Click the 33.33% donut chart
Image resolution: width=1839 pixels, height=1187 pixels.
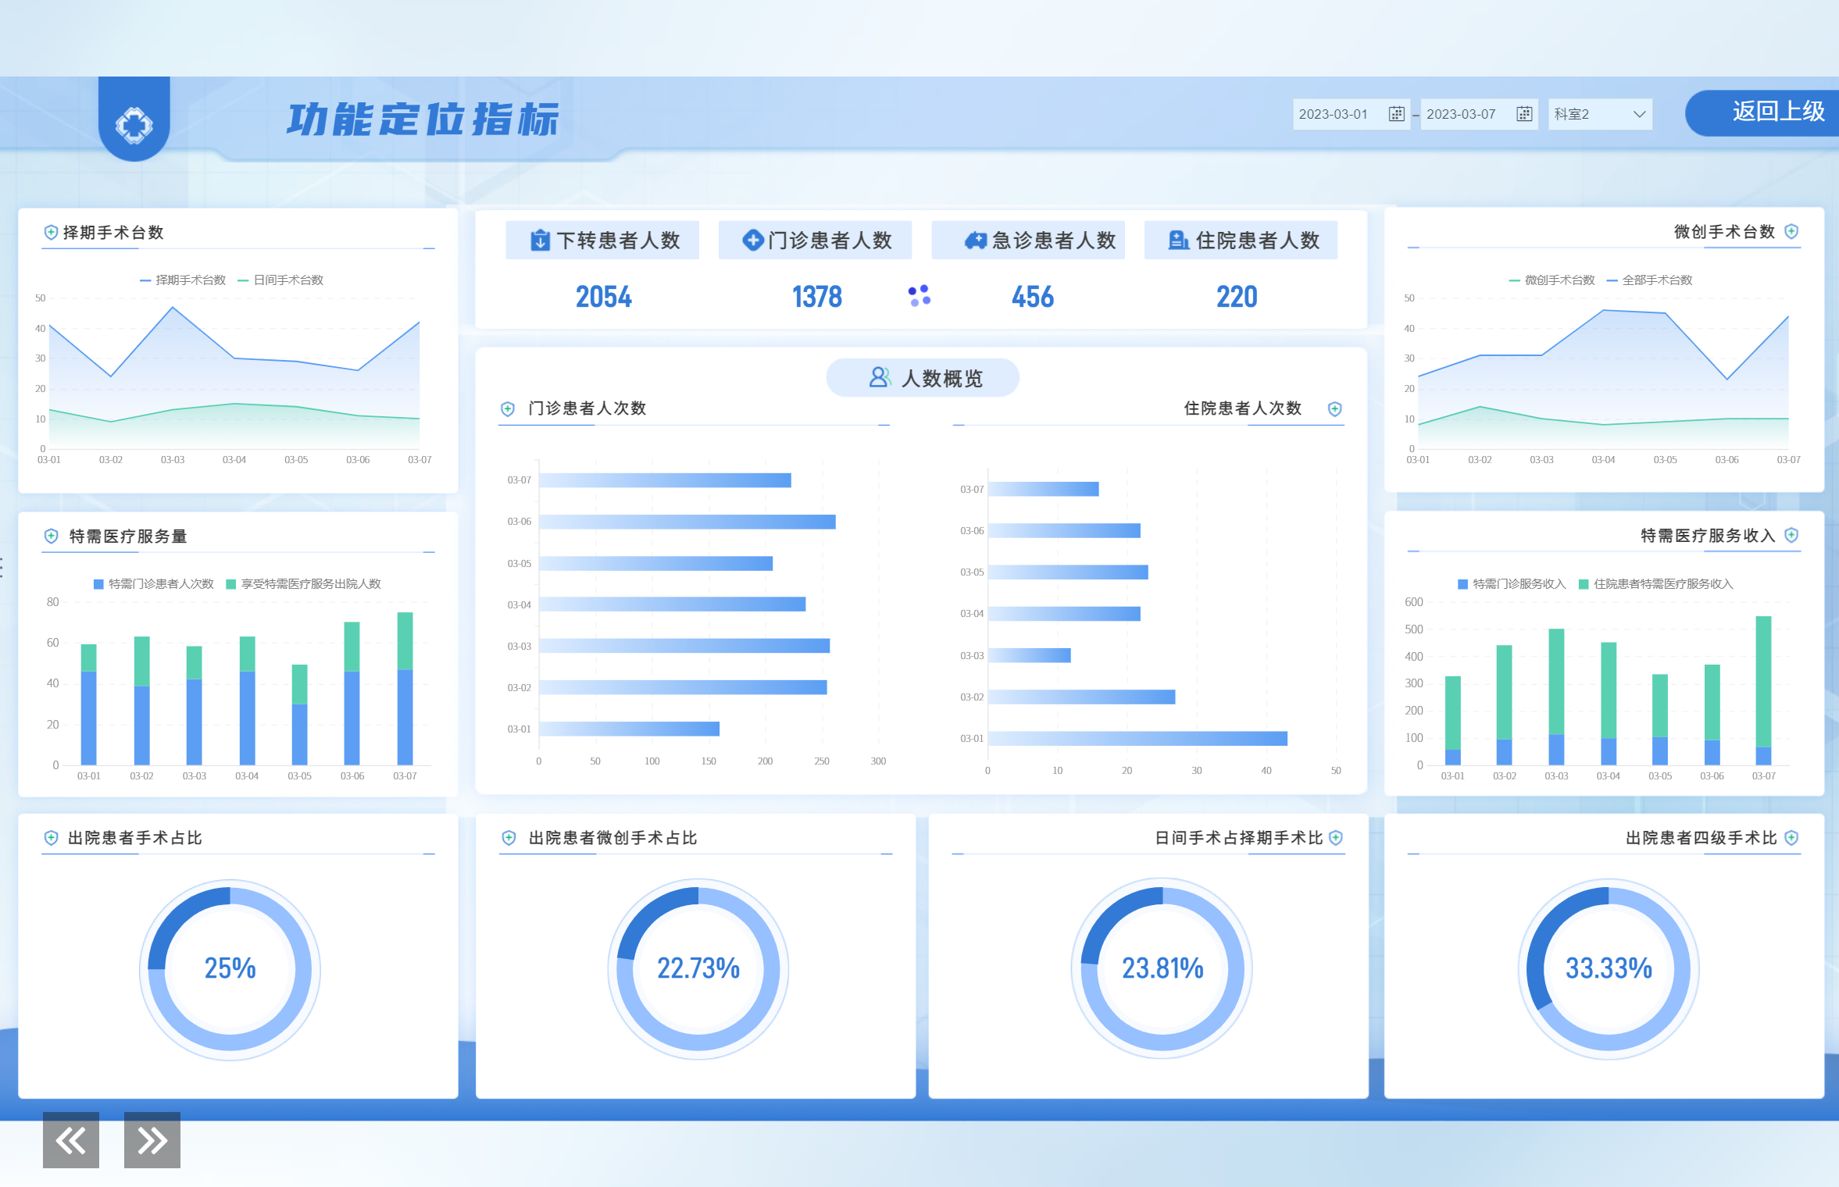coord(1608,969)
